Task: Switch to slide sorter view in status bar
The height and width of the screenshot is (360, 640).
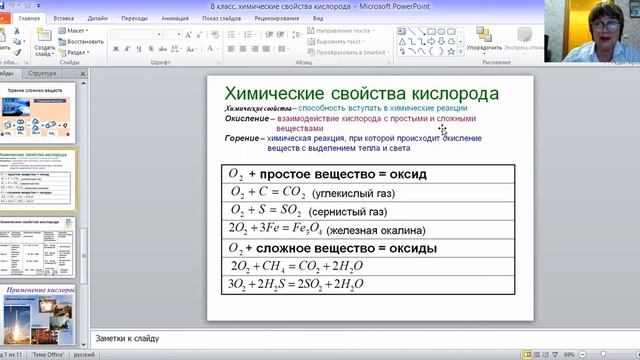Action: pos(537,355)
